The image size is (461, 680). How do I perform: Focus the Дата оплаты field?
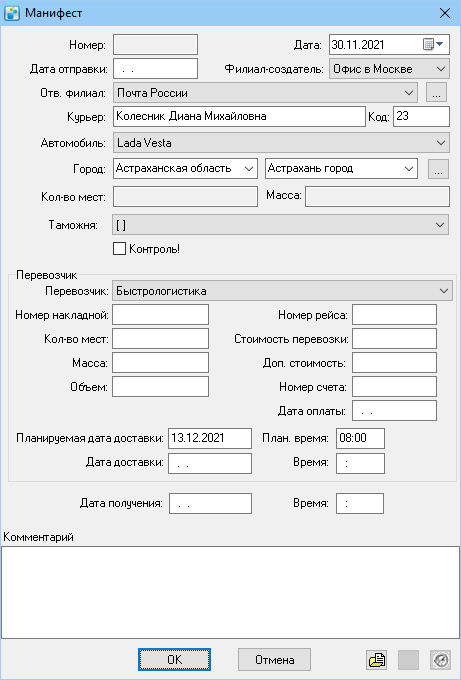[x=394, y=411]
